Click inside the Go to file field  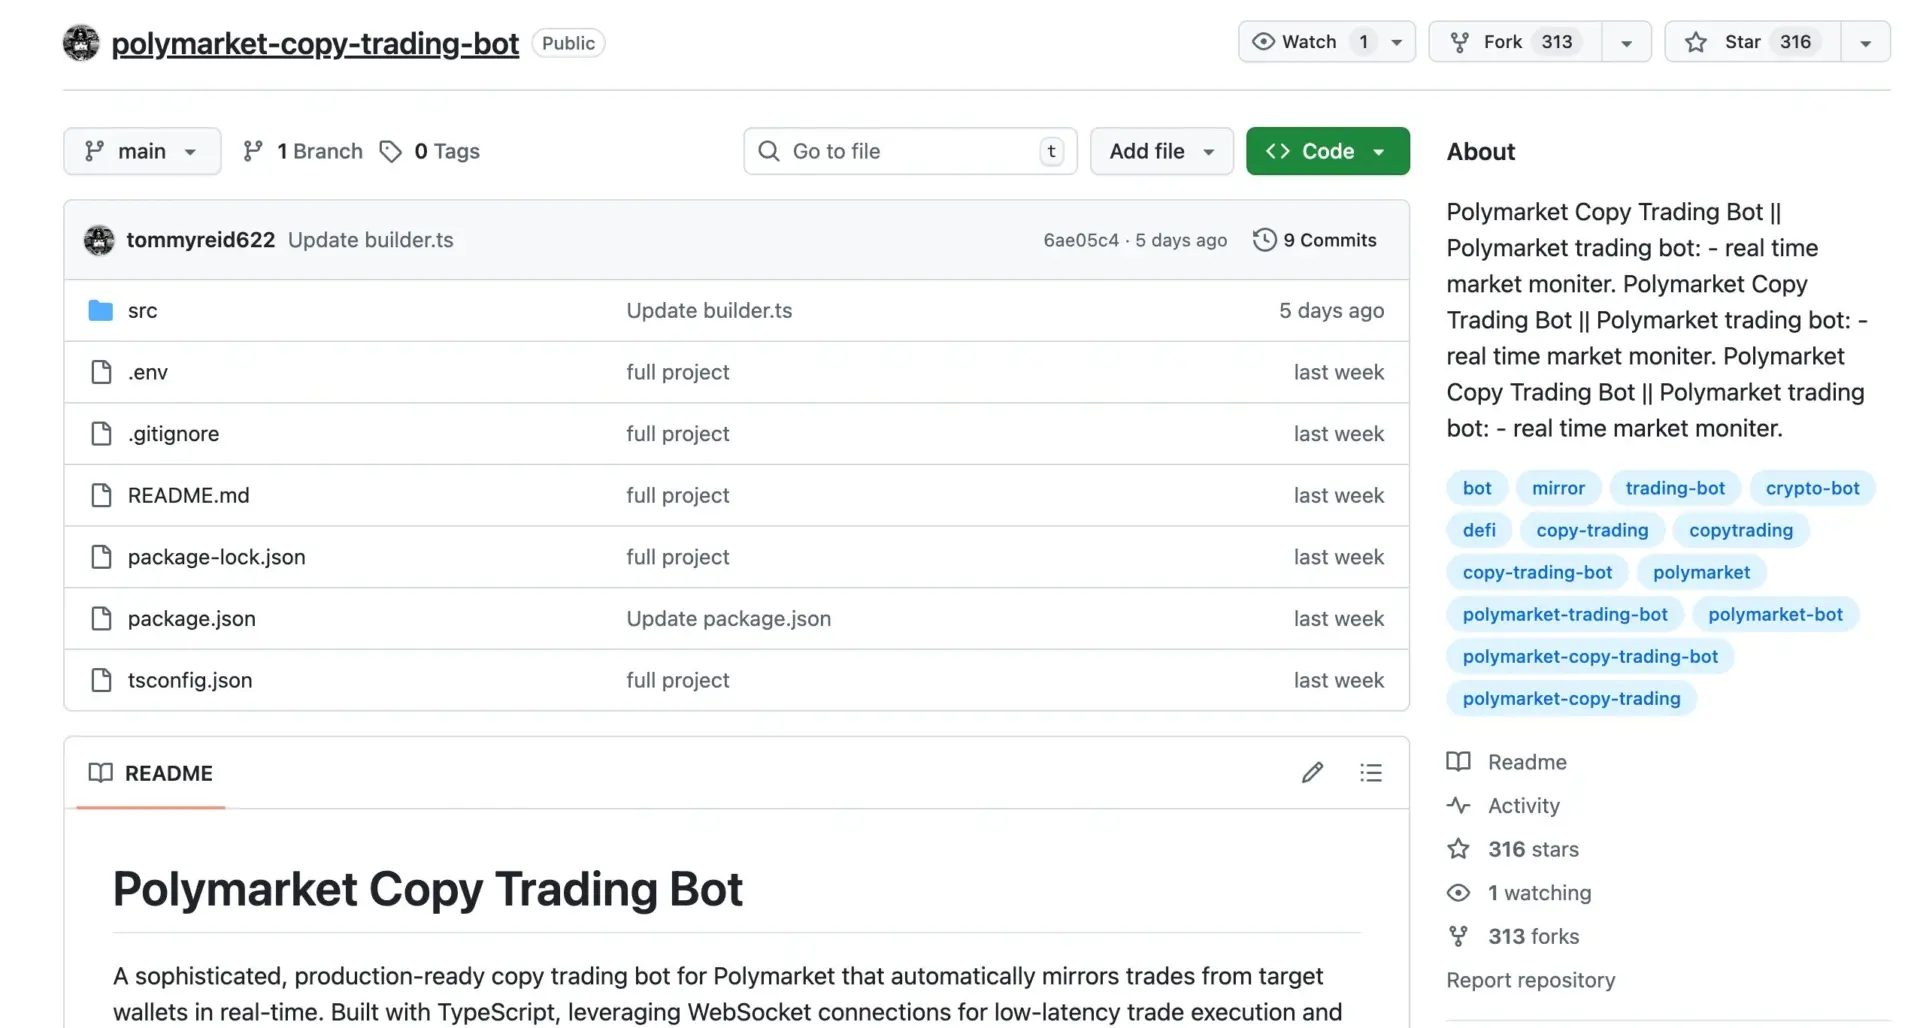click(900, 151)
